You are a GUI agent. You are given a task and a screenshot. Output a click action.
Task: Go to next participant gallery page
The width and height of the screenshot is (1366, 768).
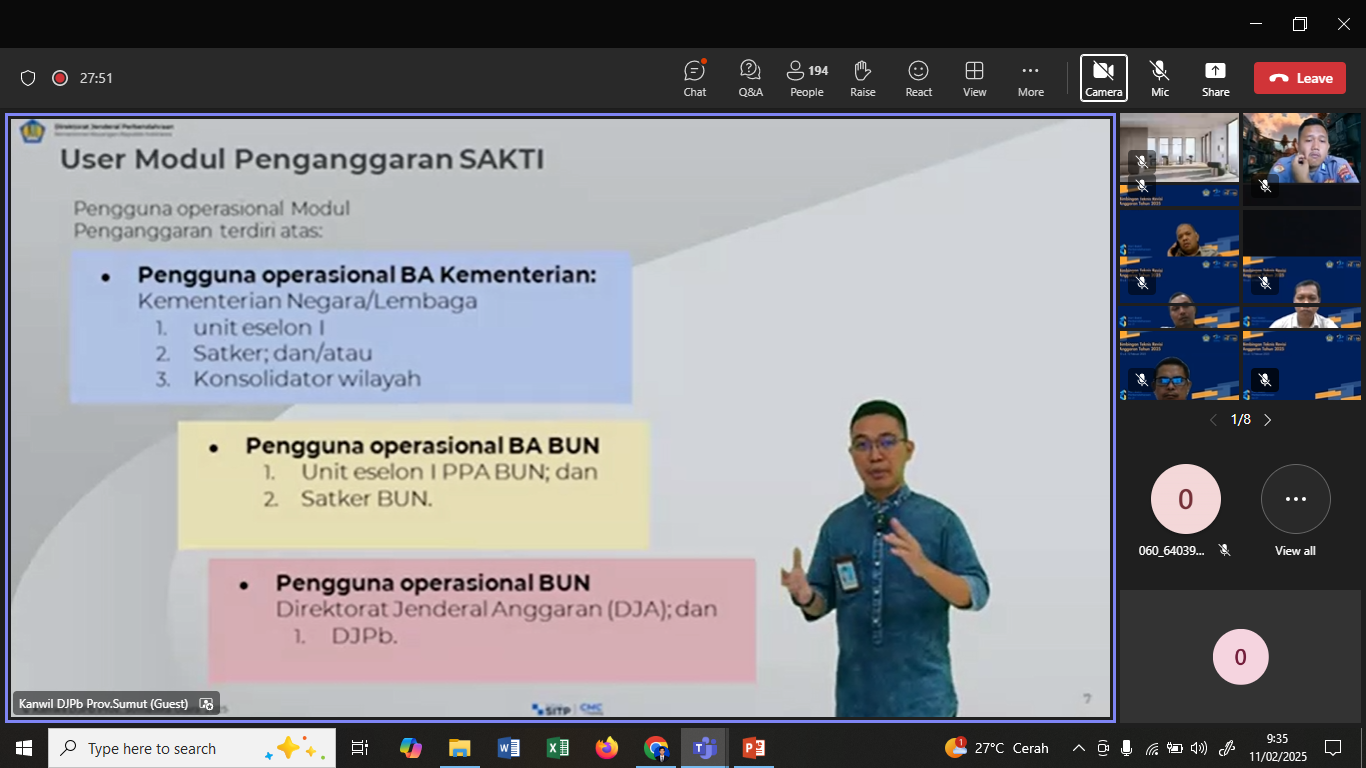1268,420
